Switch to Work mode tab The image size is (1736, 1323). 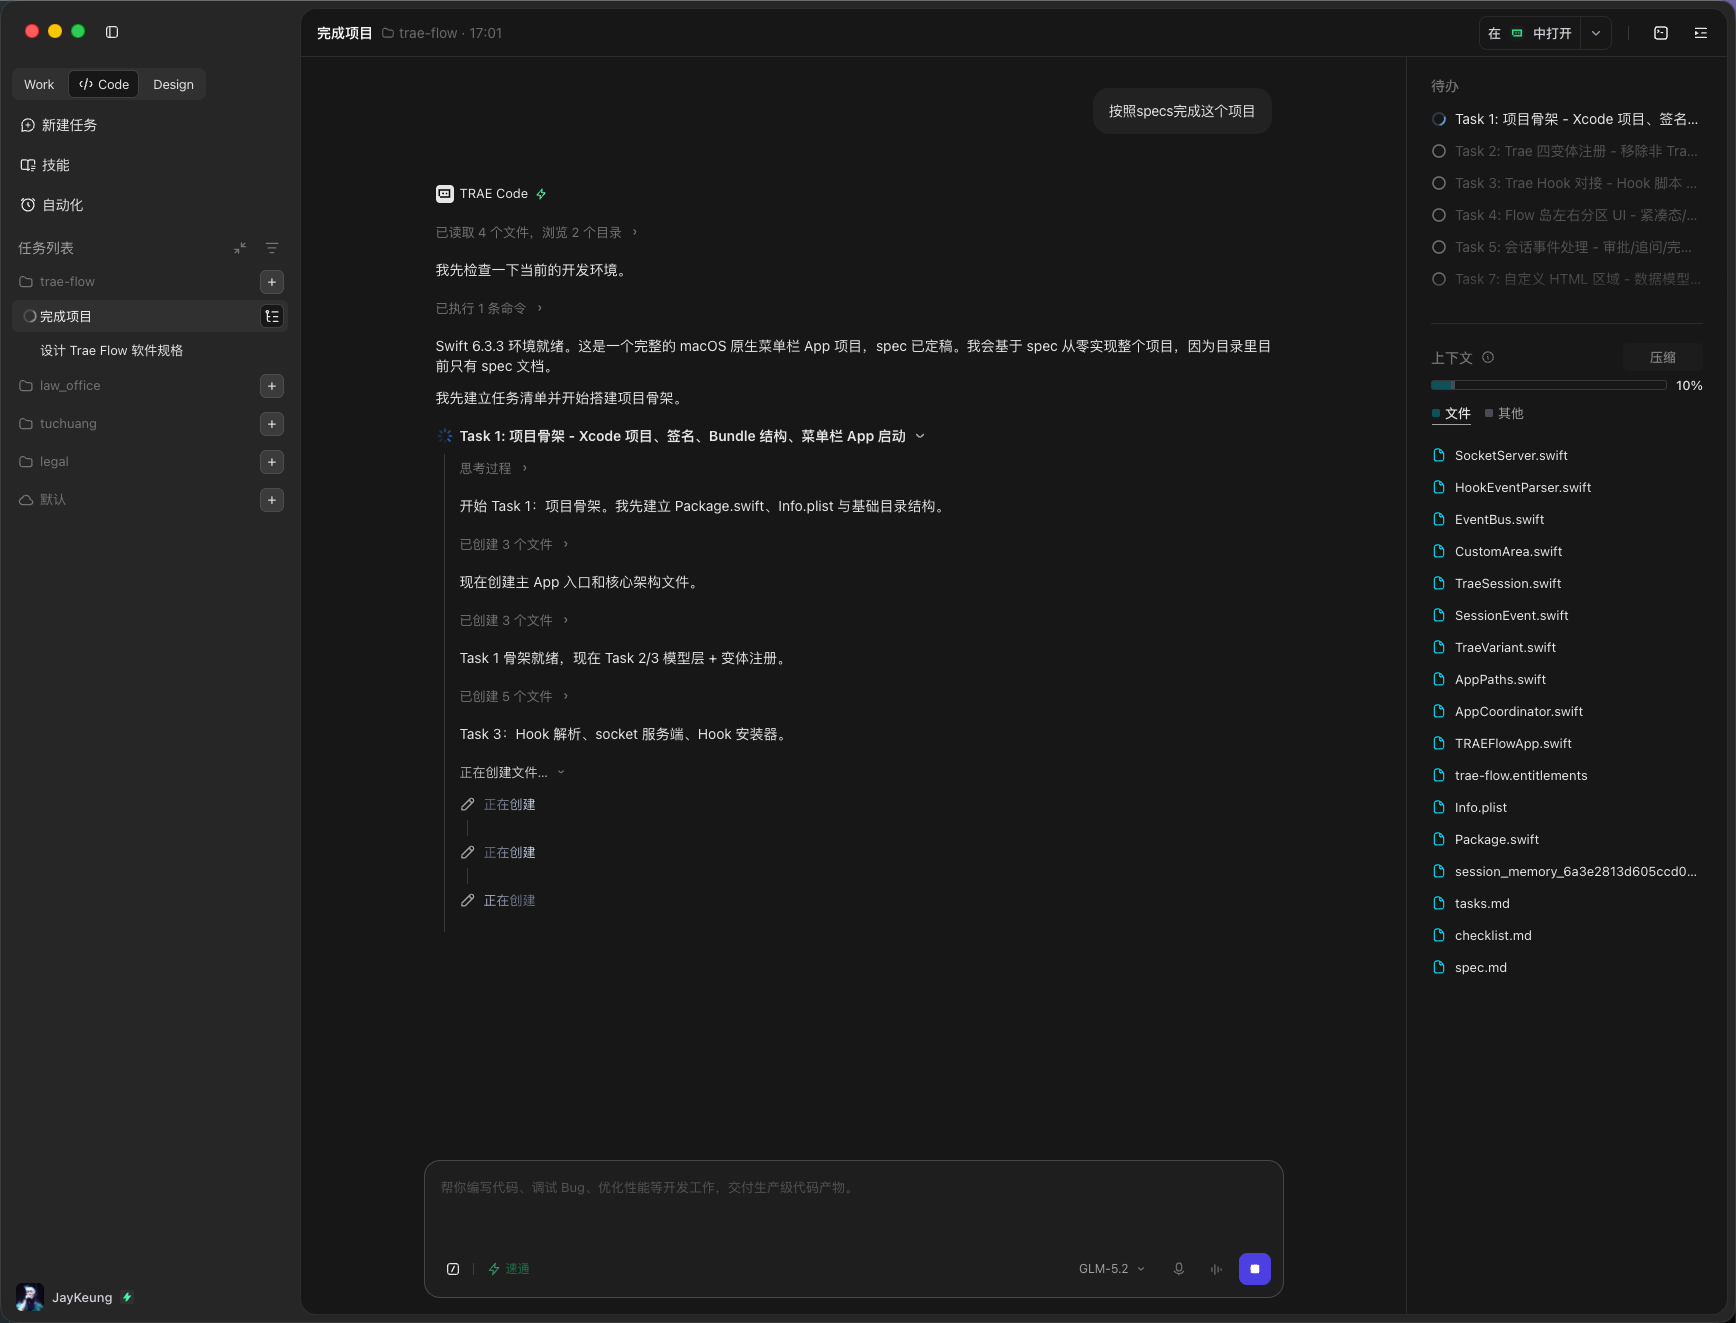(x=39, y=84)
